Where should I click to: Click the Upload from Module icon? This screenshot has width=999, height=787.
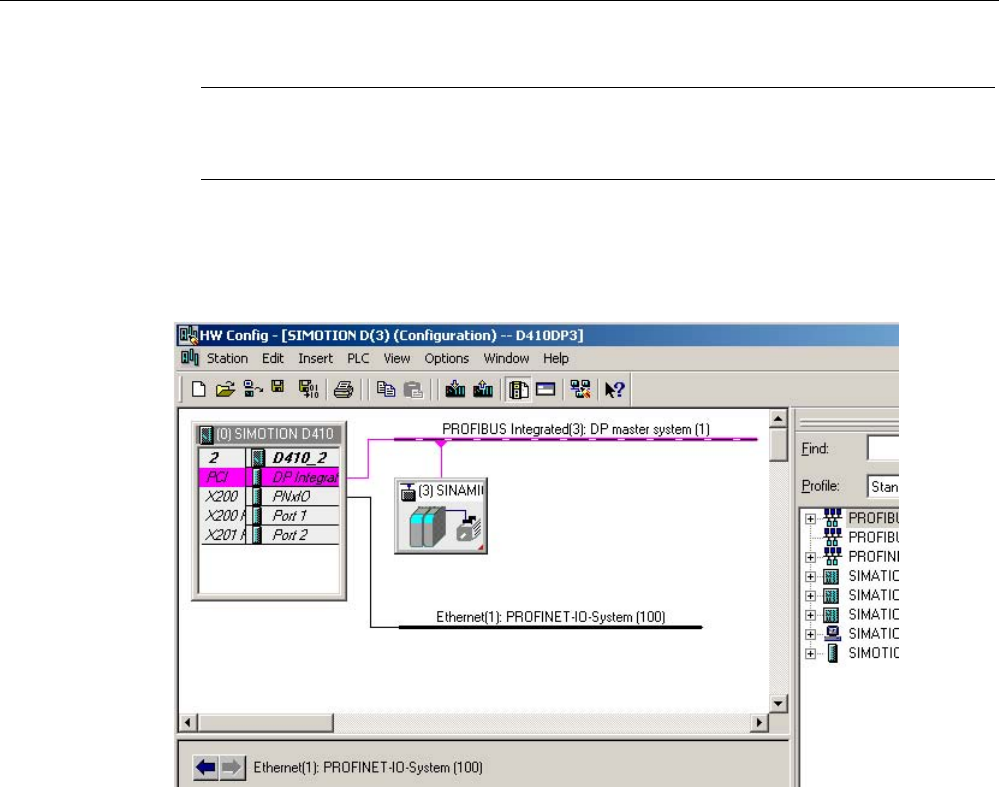(x=483, y=389)
